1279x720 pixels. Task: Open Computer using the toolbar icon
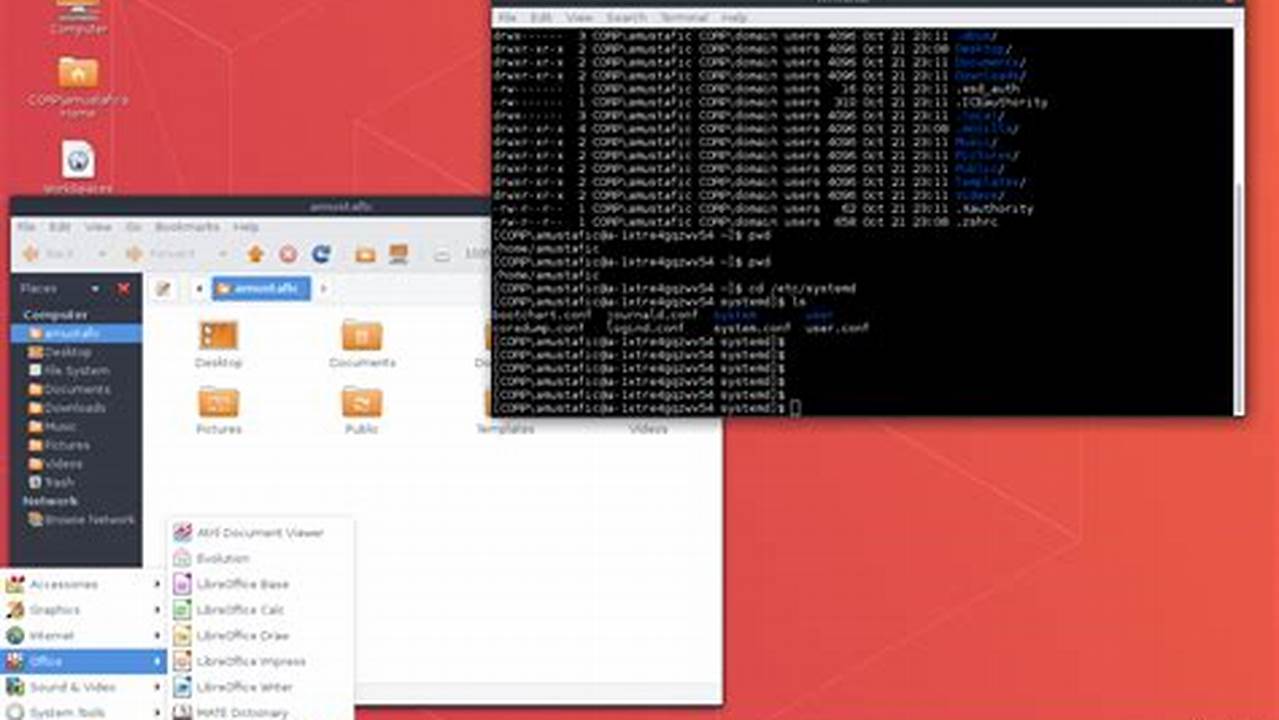[x=398, y=253]
